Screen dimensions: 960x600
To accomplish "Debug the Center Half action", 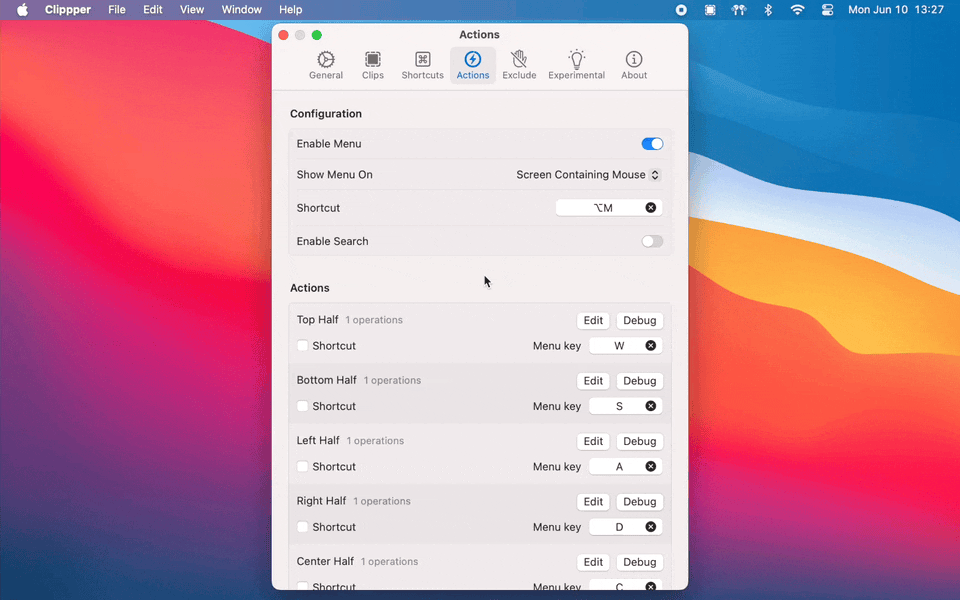I will click(639, 562).
